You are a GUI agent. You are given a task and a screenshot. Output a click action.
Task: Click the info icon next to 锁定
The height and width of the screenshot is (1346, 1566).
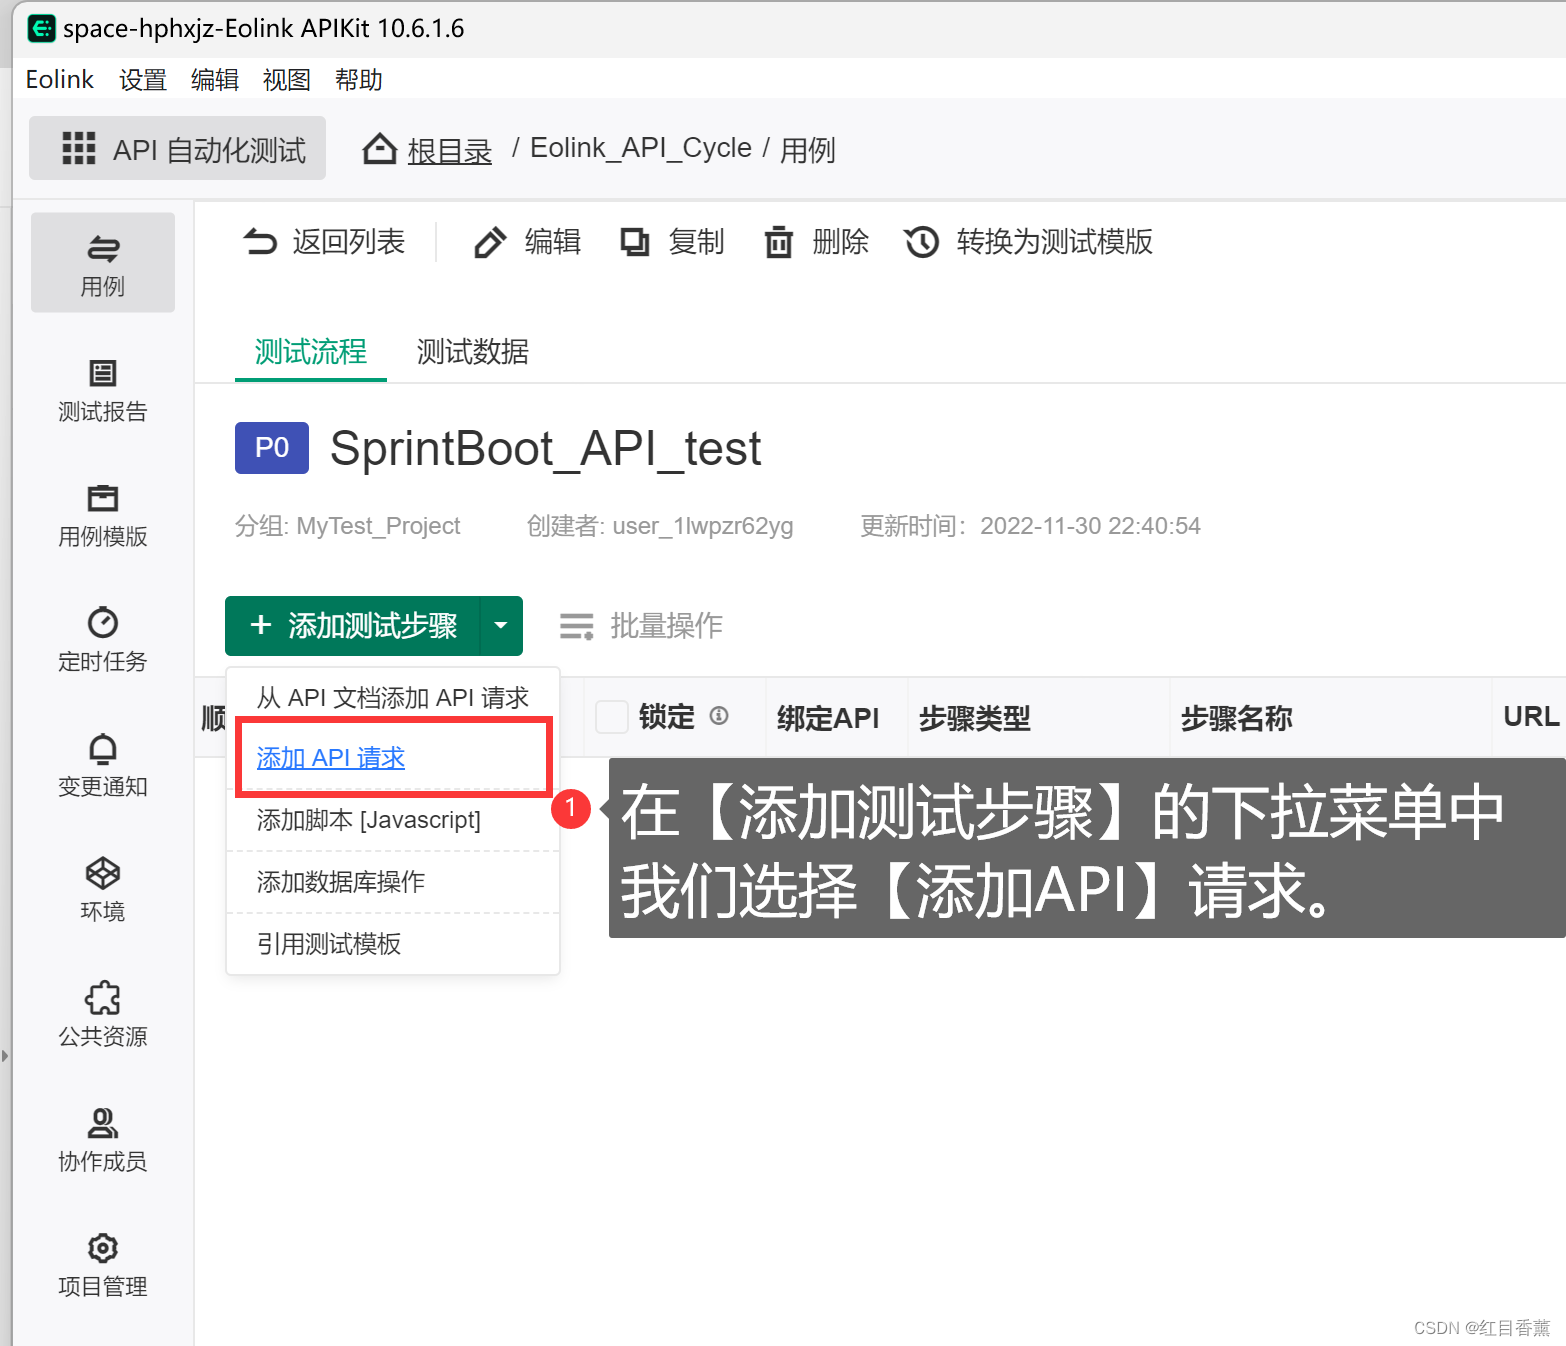719,716
